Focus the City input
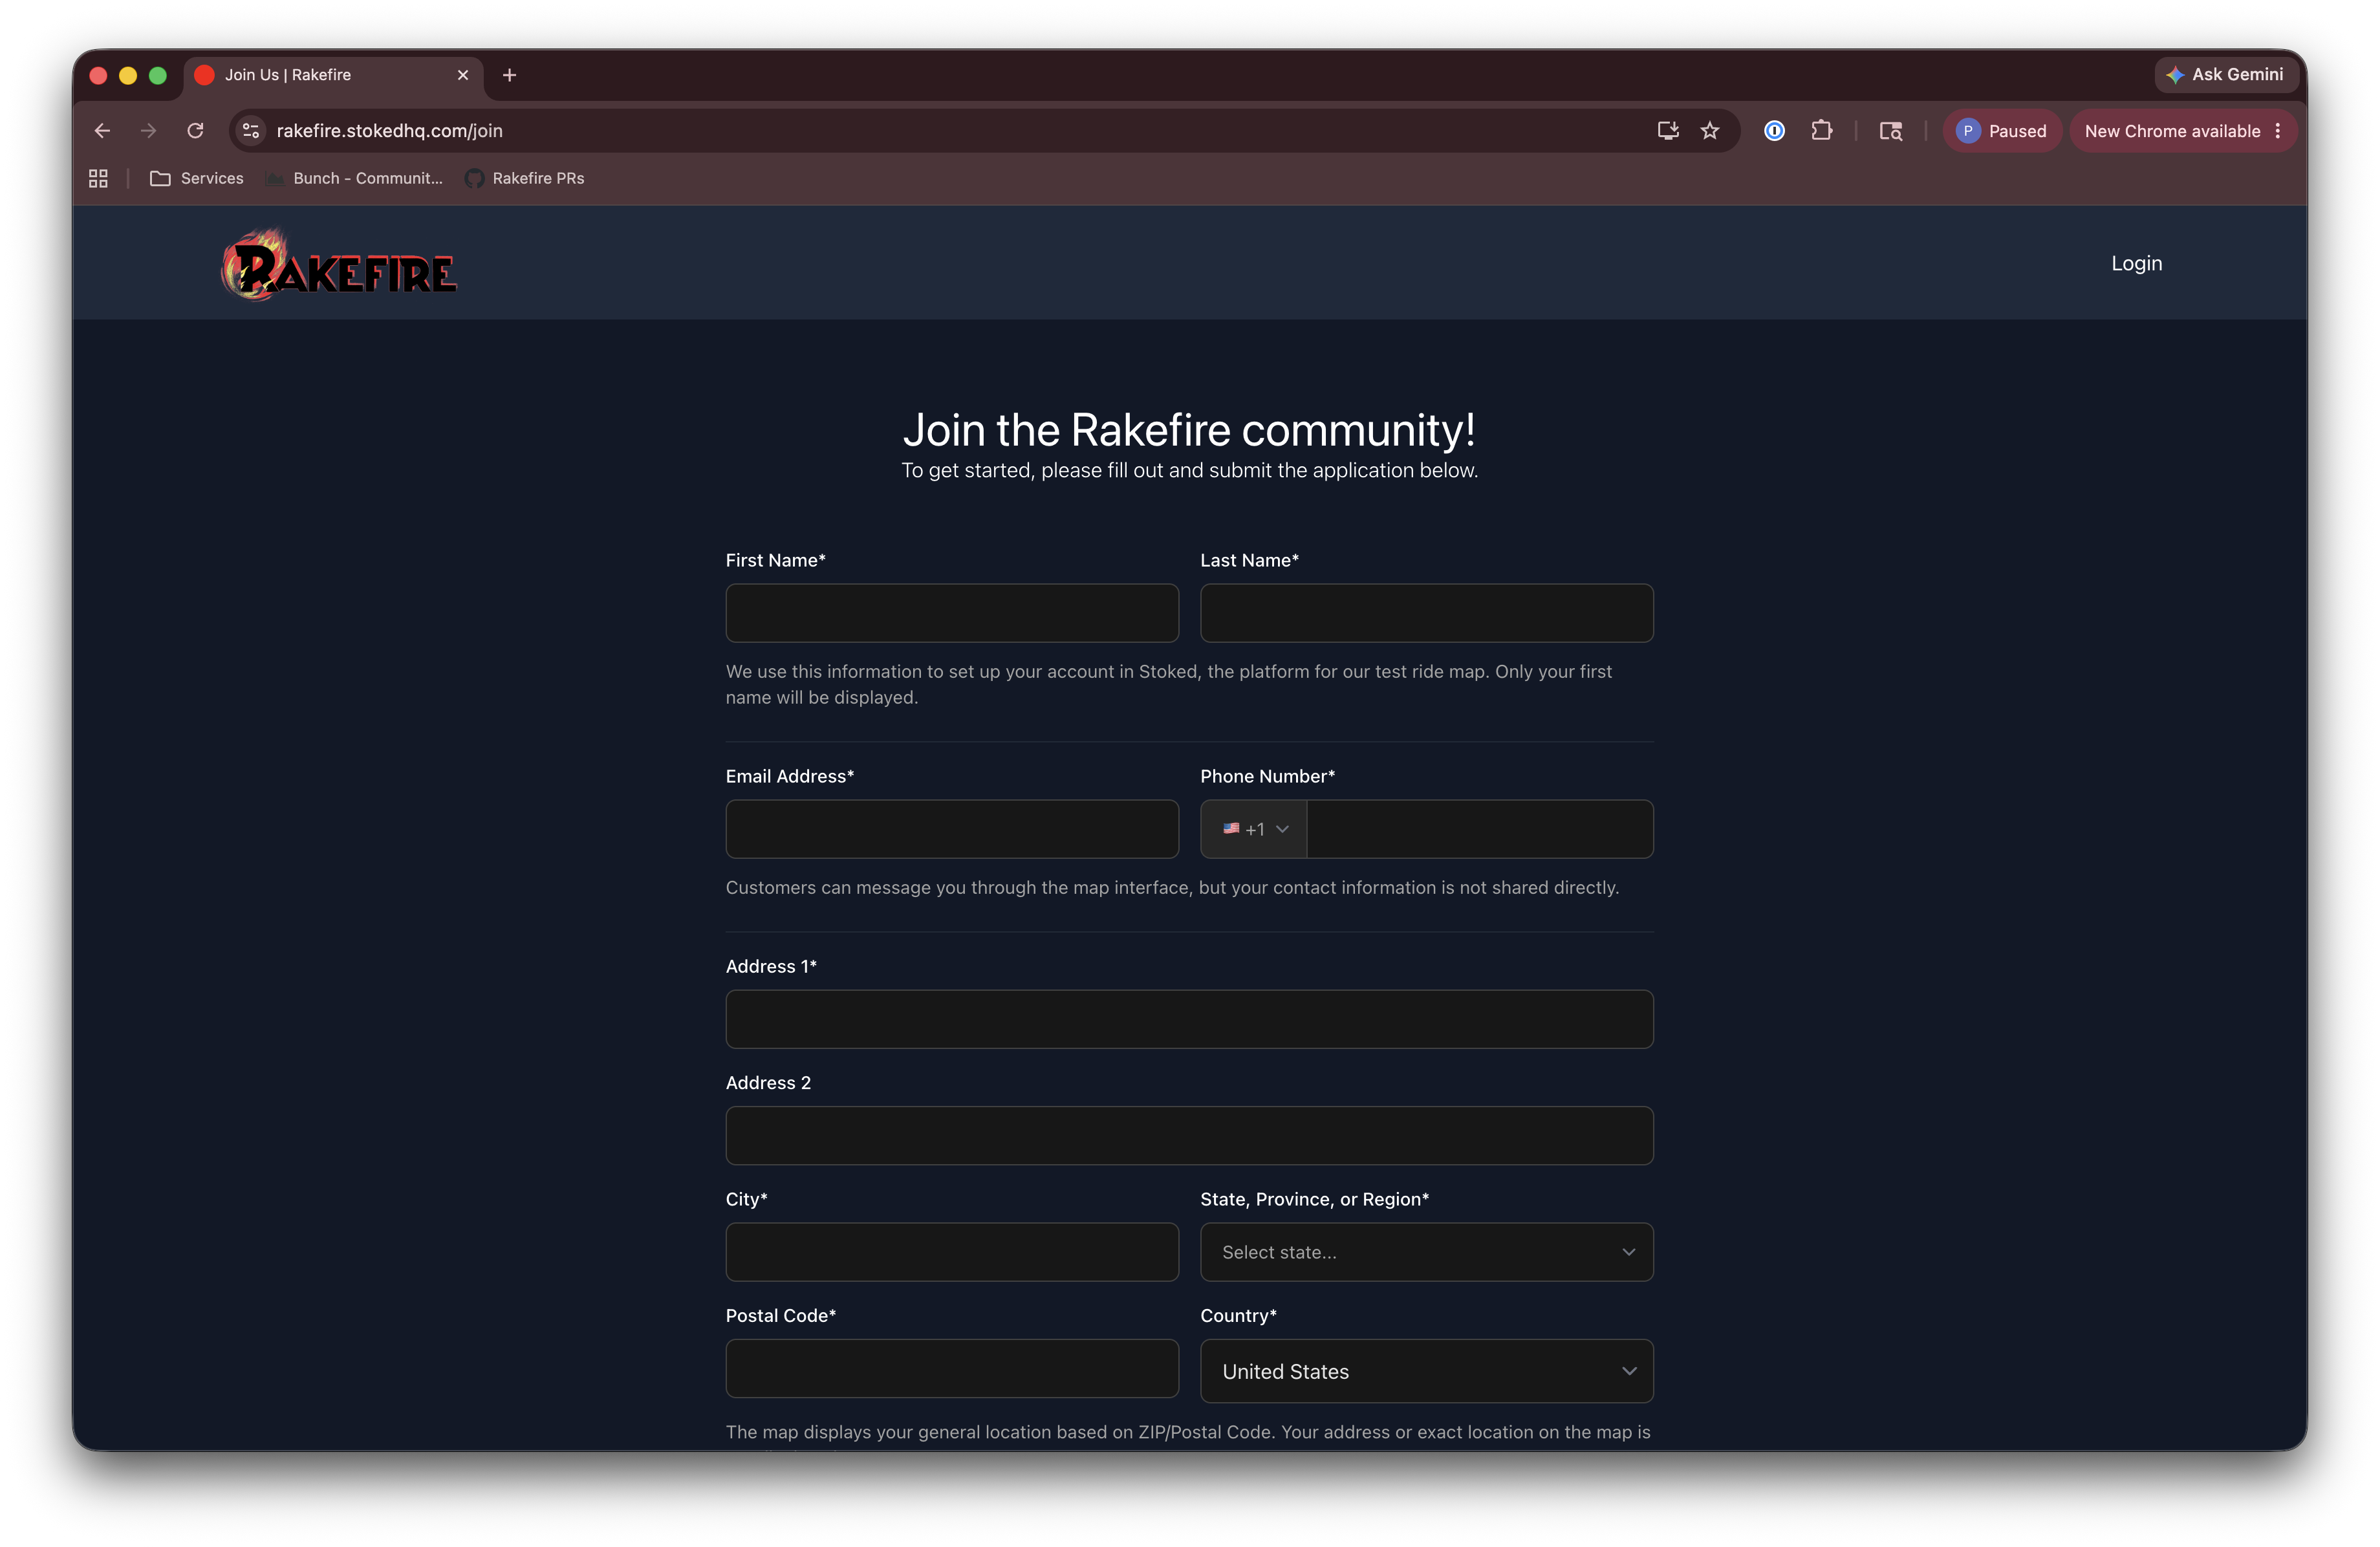 [x=952, y=1252]
